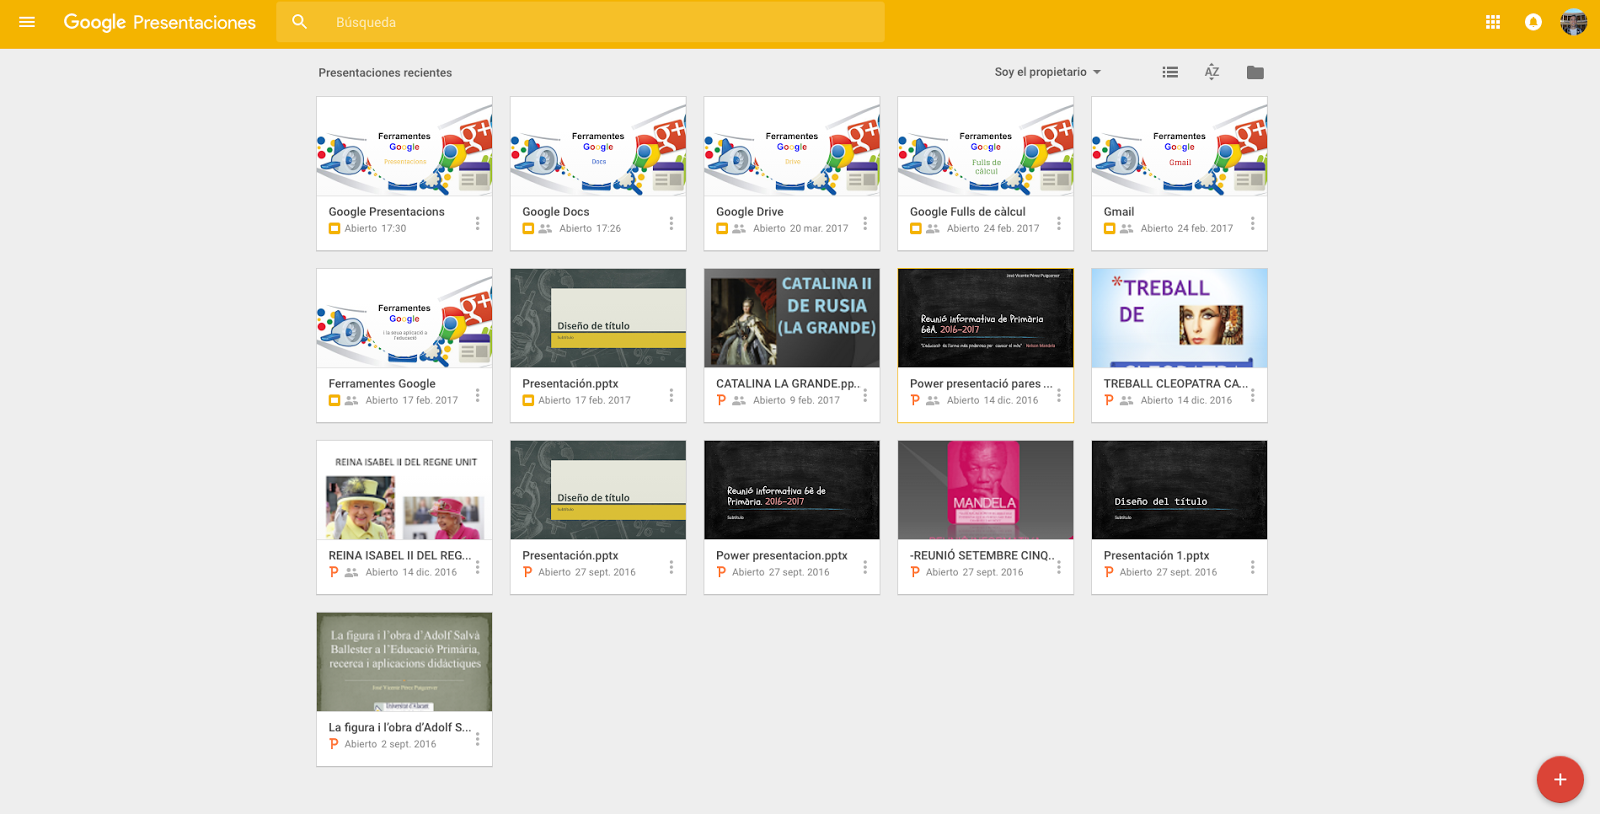Open the REINA ISABEL II thumbnail
1600x814 pixels.
(404, 490)
